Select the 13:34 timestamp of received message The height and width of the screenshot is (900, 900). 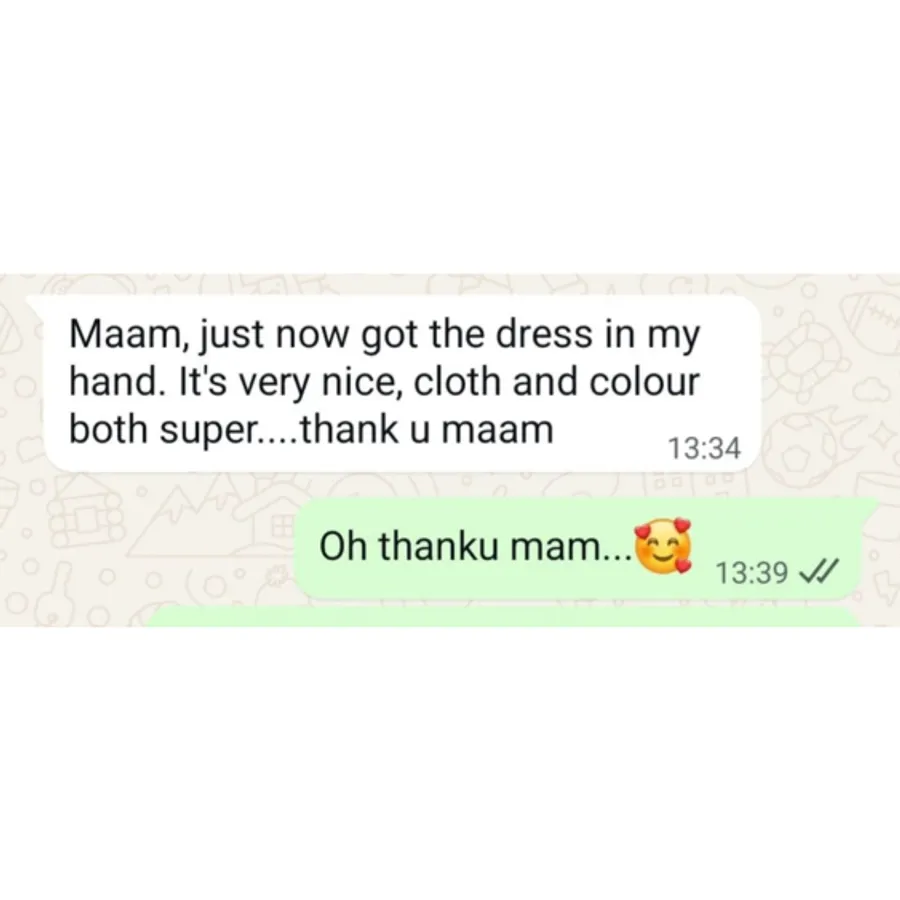[704, 448]
